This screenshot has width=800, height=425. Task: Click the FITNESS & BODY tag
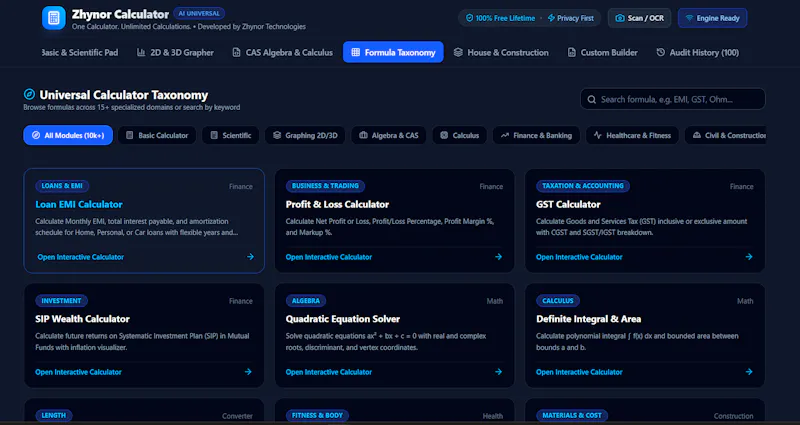point(317,415)
